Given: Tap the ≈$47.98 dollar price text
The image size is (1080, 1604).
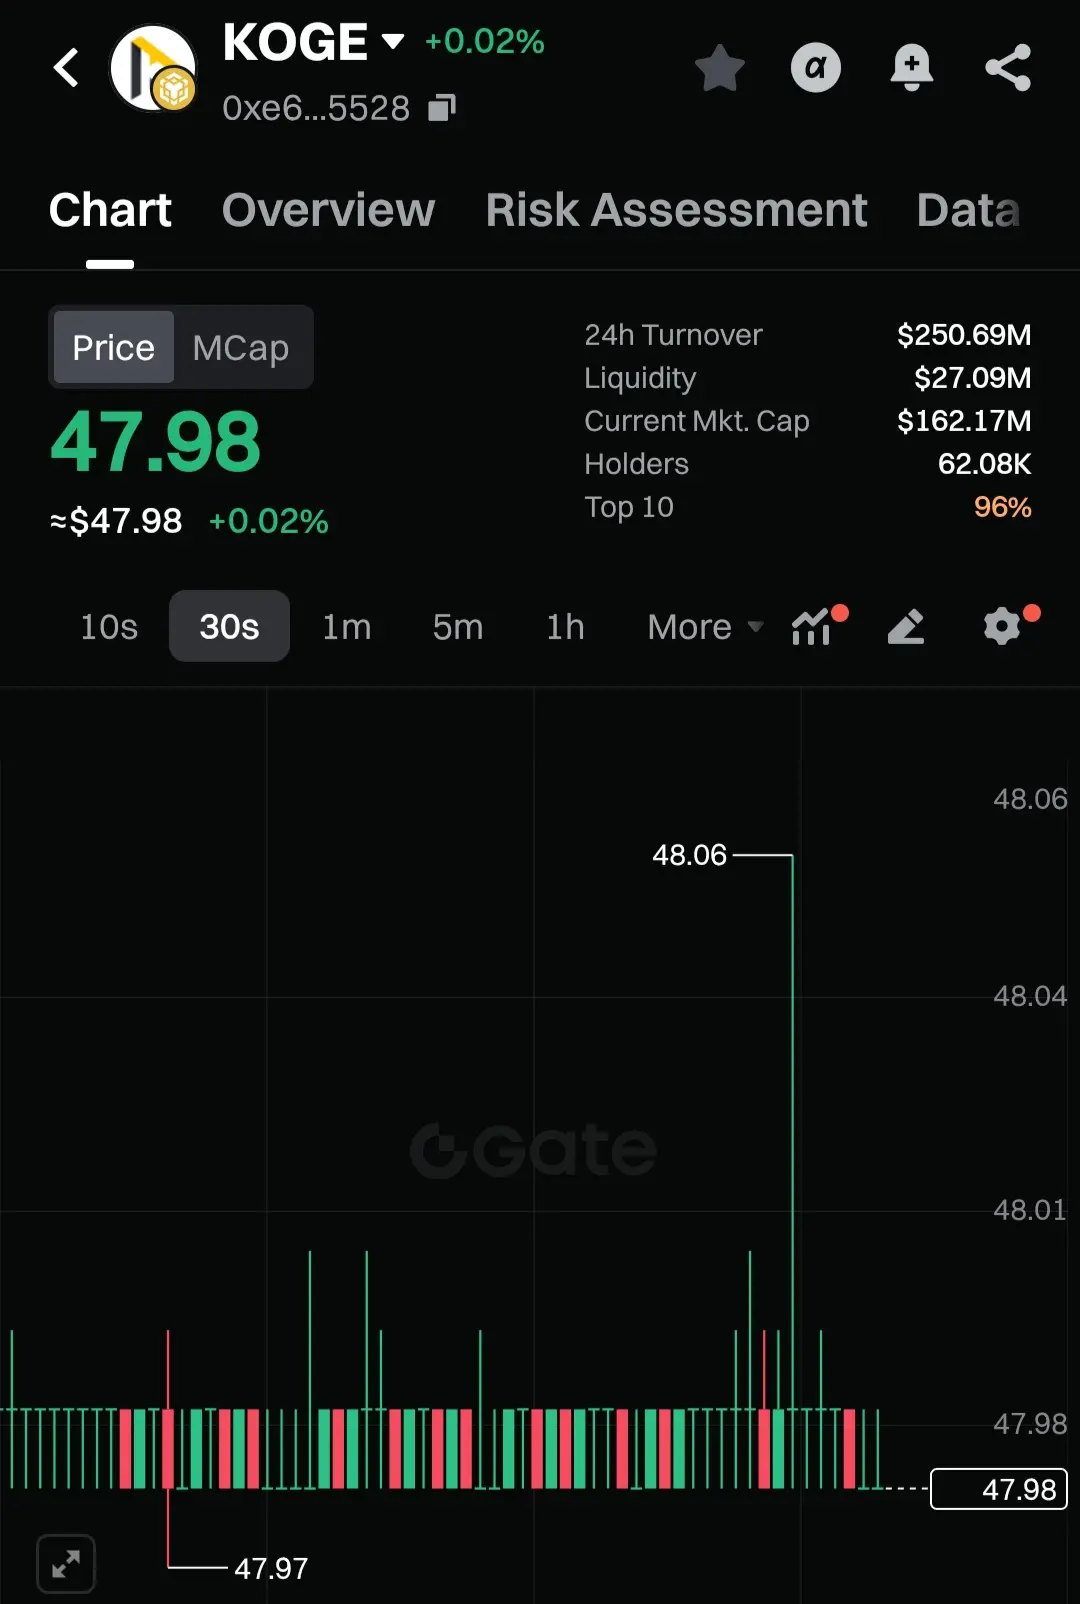Looking at the screenshot, I should [x=116, y=521].
